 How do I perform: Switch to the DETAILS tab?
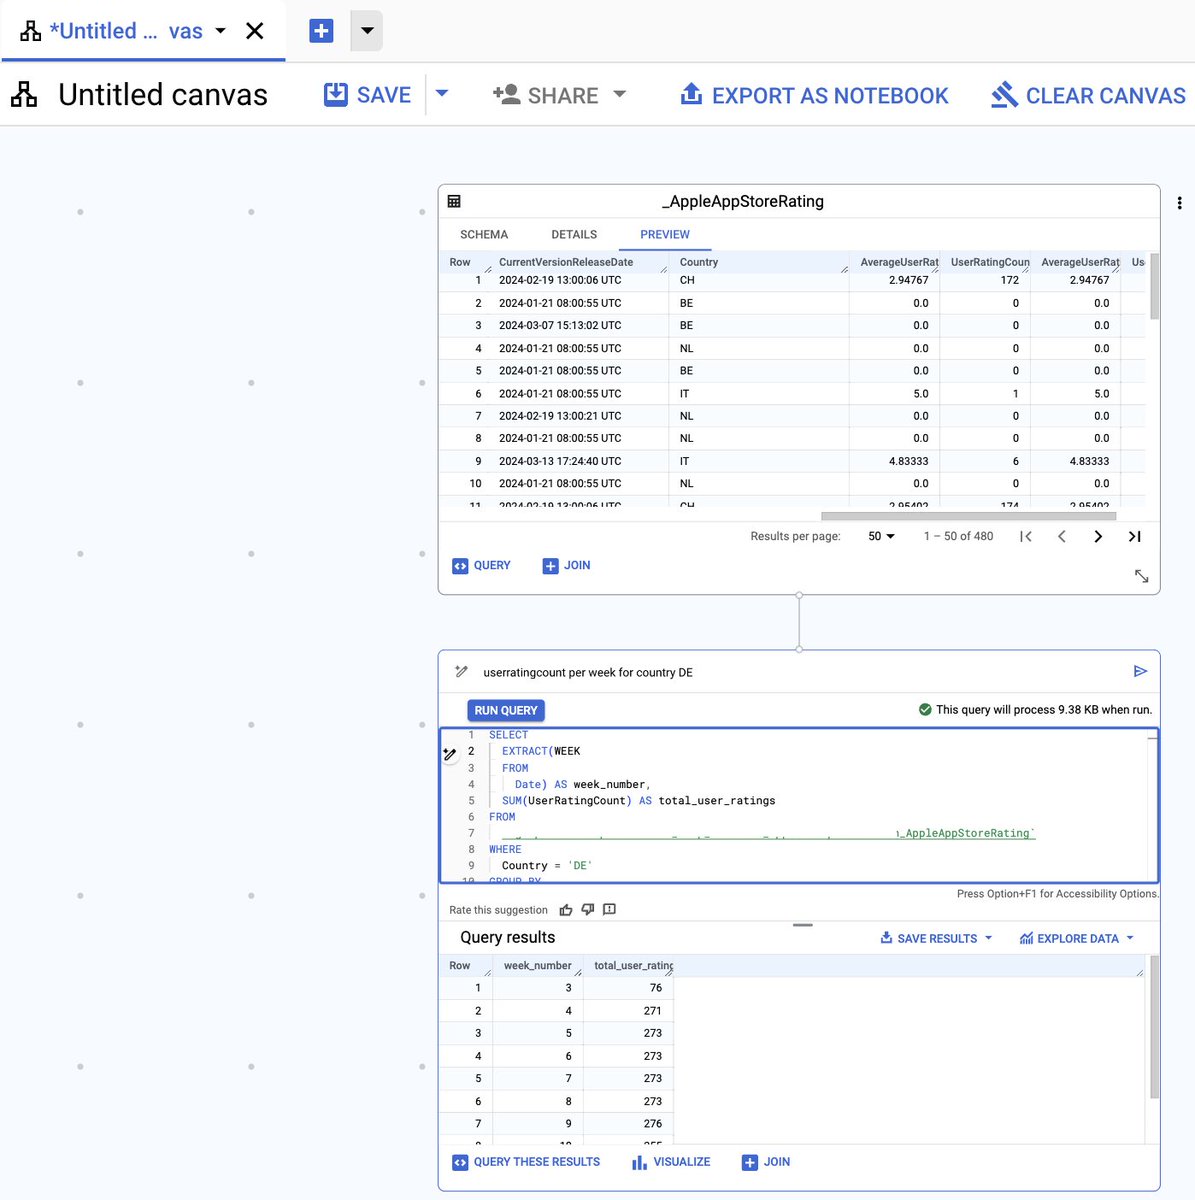coord(574,234)
